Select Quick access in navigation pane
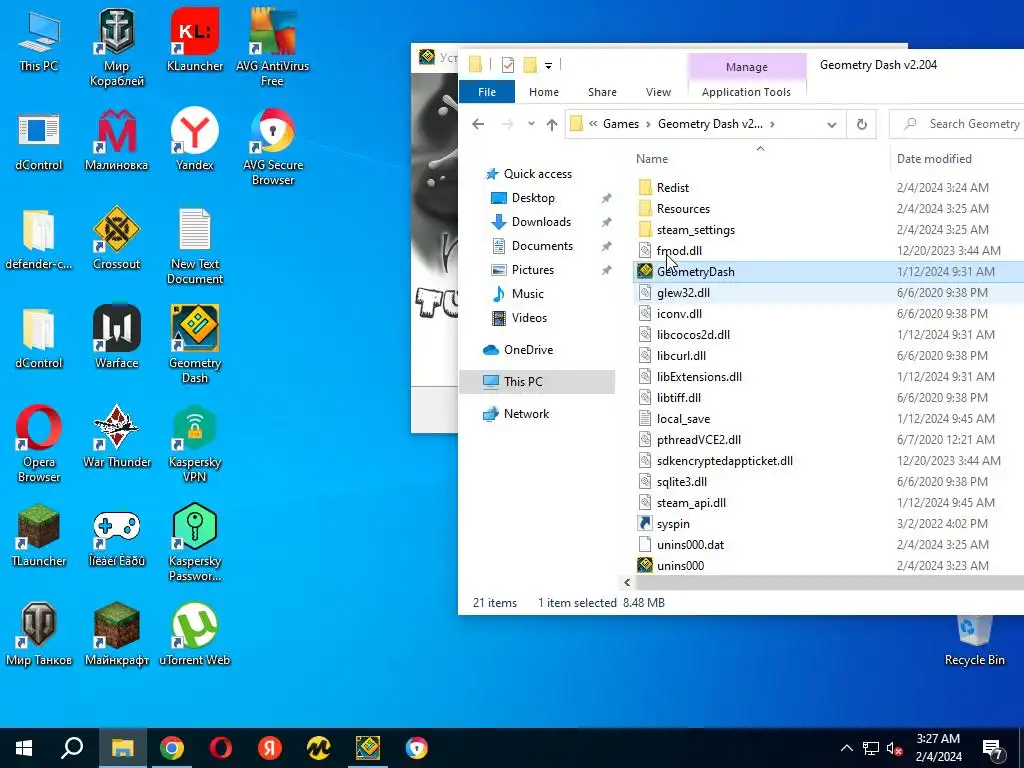The width and height of the screenshot is (1024, 768). click(x=537, y=174)
